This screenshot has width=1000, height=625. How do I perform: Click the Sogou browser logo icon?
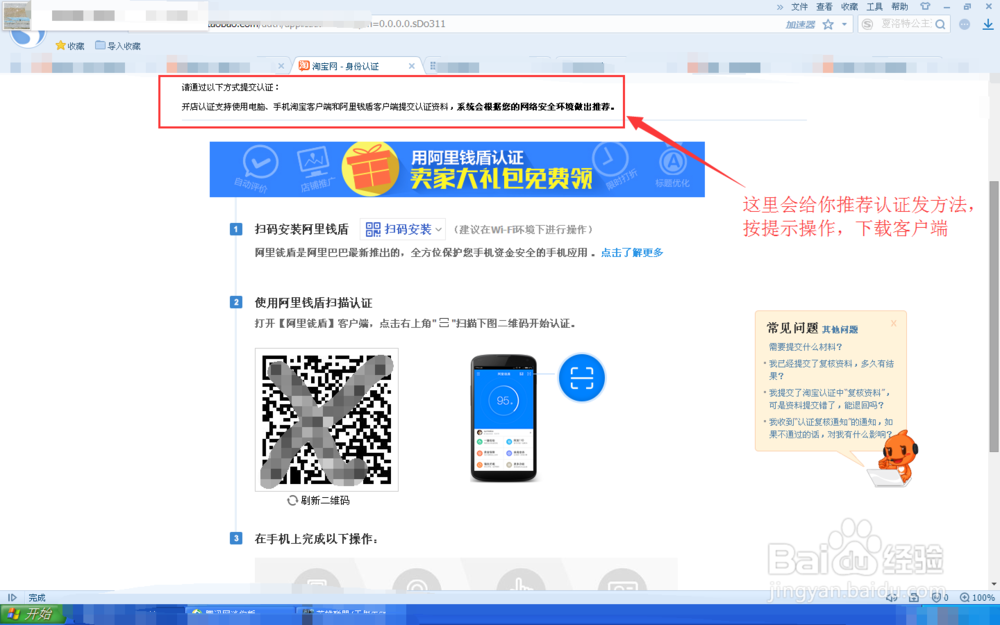[28, 38]
